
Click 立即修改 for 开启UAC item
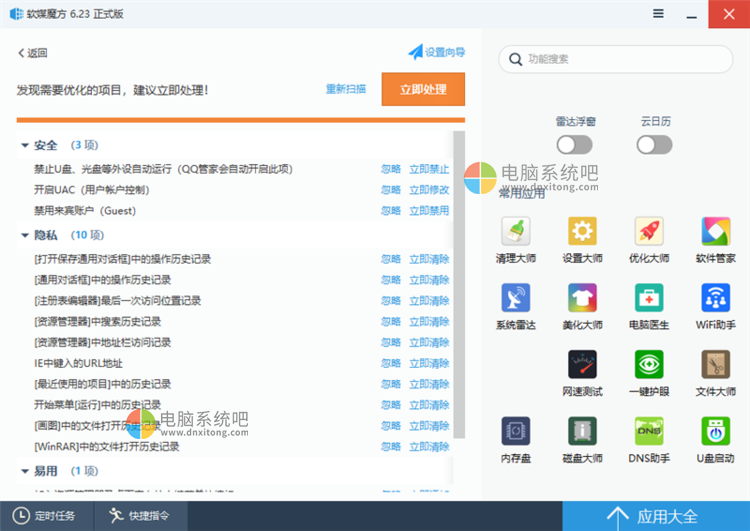(x=429, y=190)
